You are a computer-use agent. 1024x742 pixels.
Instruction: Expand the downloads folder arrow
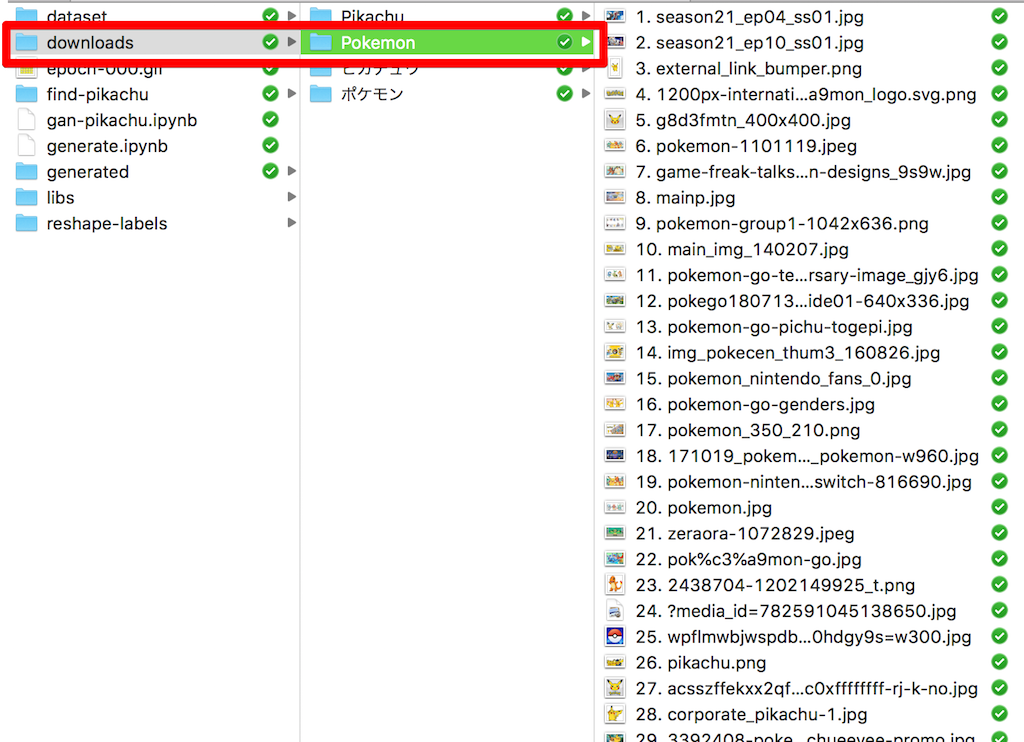291,42
